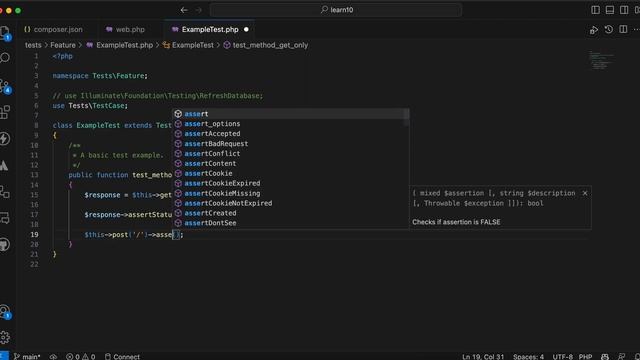Toggle the secondary side bar layout icon
Viewport: 640px width, 360px height.
[624, 10]
